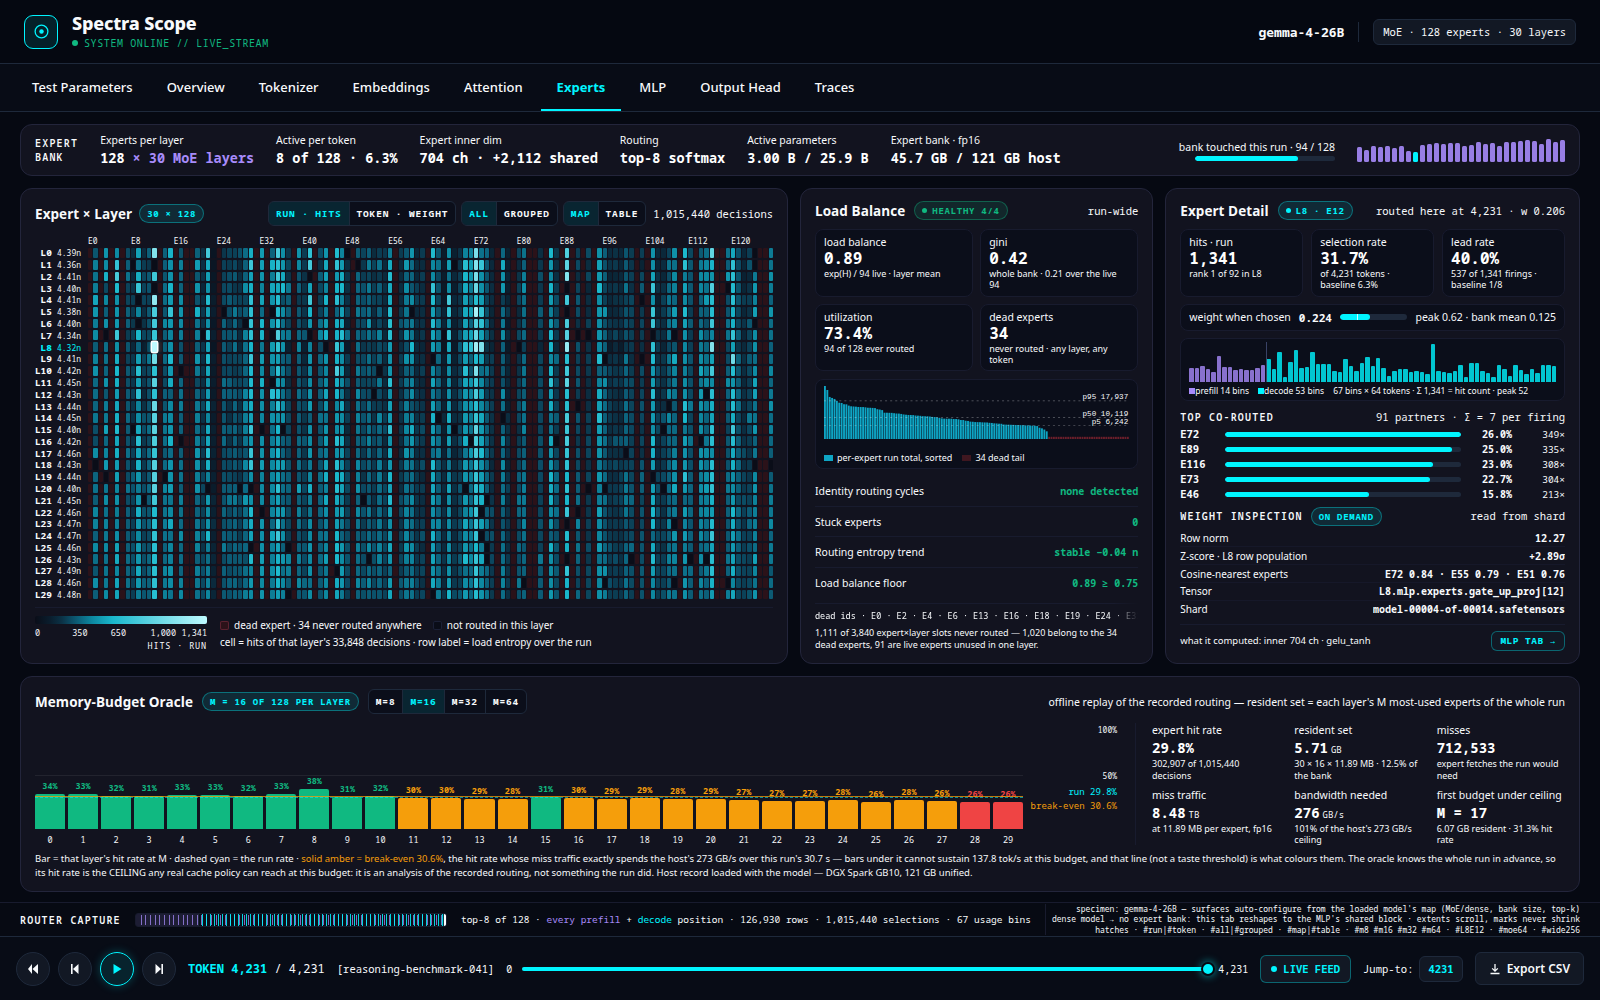Select the E72 co-routed expert row
1600x1000 pixels.
[1372, 435]
